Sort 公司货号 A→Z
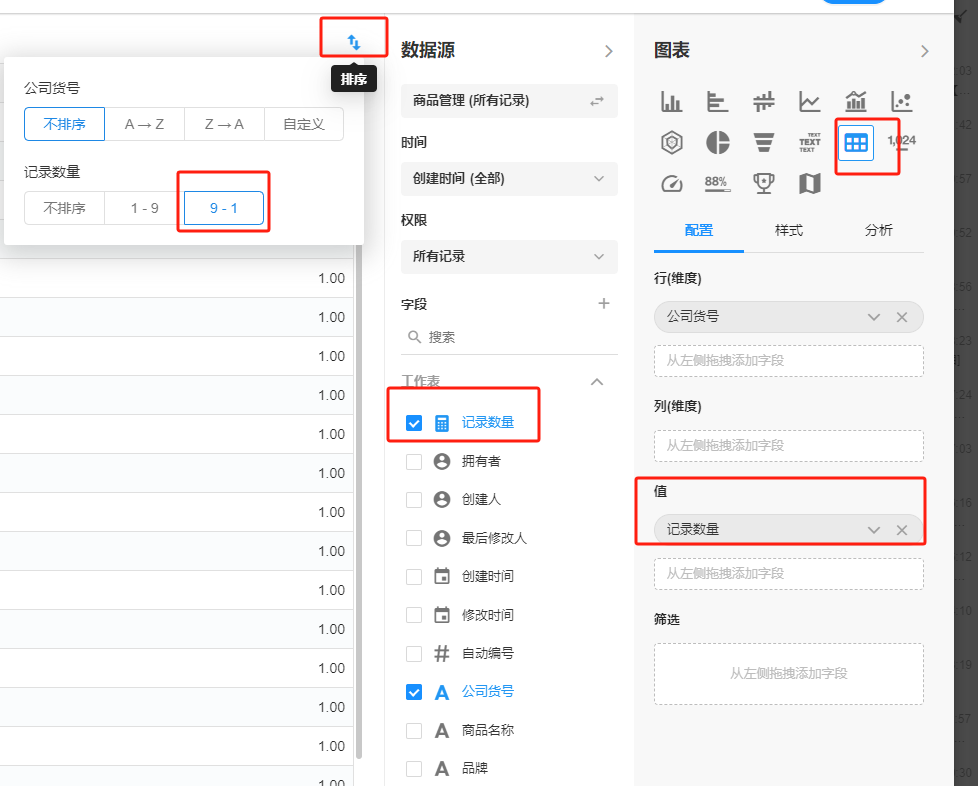978x786 pixels. (144, 124)
